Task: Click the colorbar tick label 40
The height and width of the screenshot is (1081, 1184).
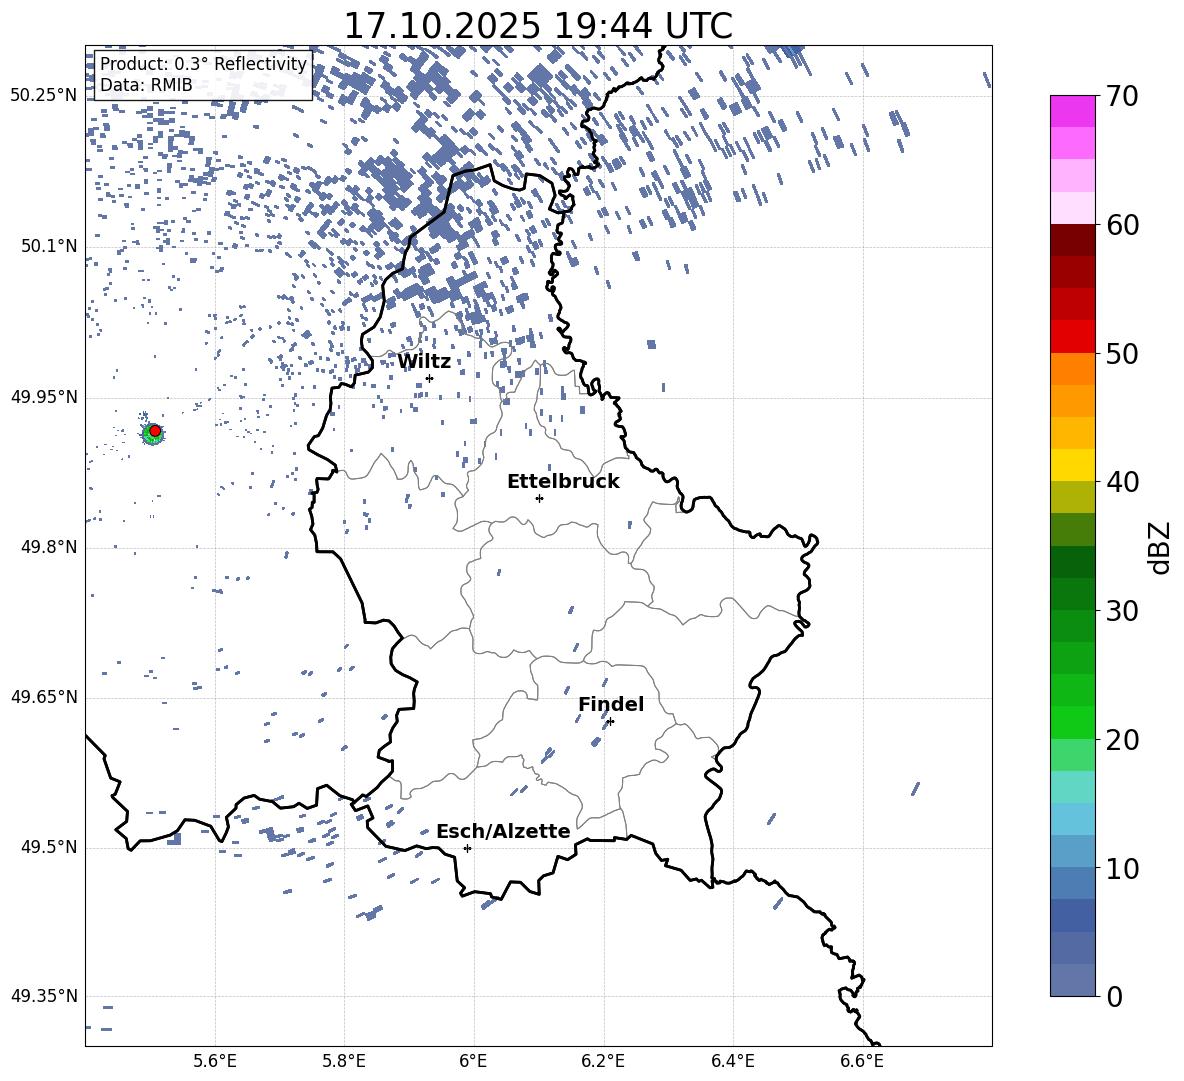Action: 1122,482
